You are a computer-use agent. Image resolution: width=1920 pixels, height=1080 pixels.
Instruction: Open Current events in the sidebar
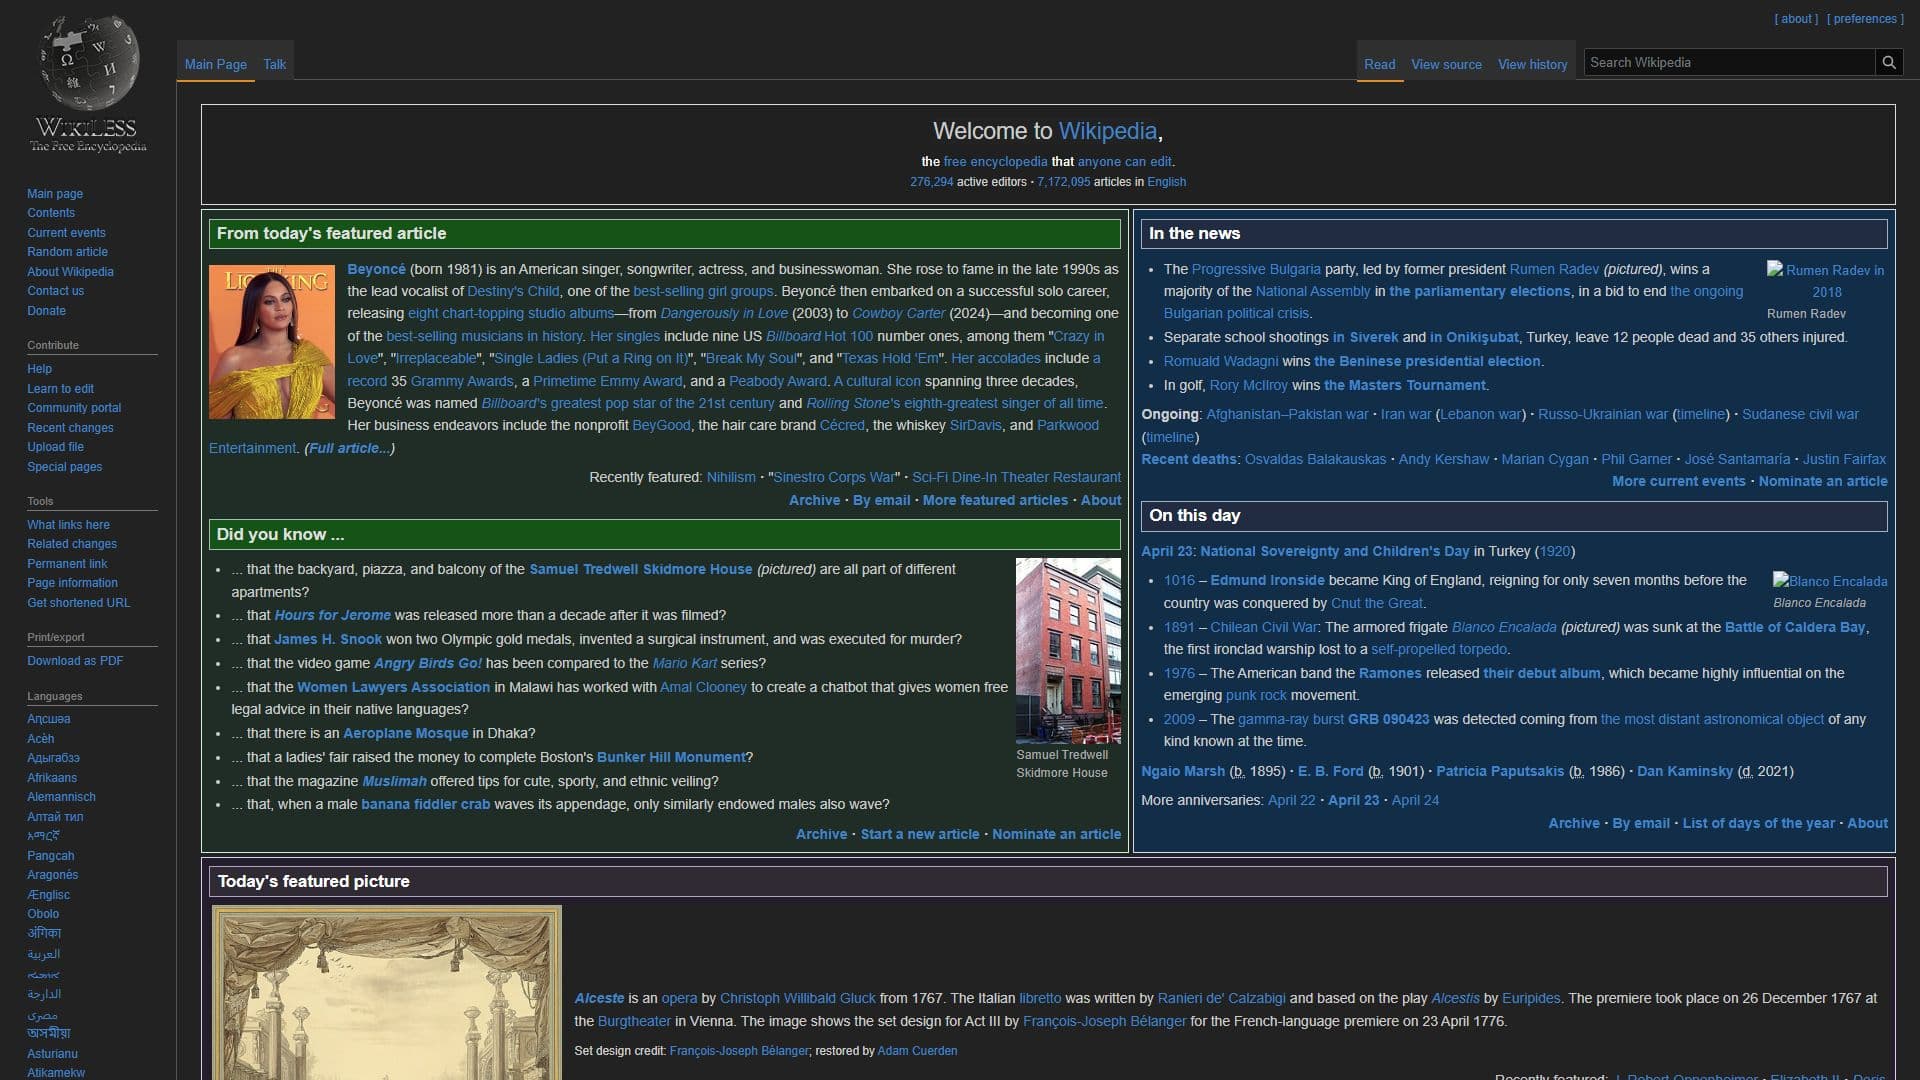(x=66, y=233)
